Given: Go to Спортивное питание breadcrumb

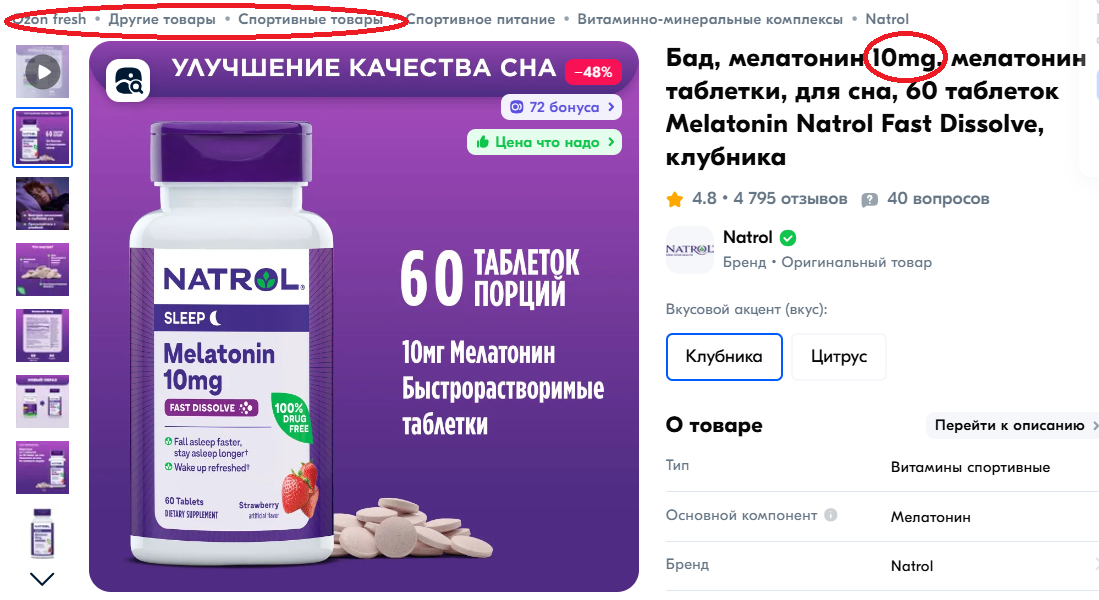Looking at the screenshot, I should click(x=481, y=20).
